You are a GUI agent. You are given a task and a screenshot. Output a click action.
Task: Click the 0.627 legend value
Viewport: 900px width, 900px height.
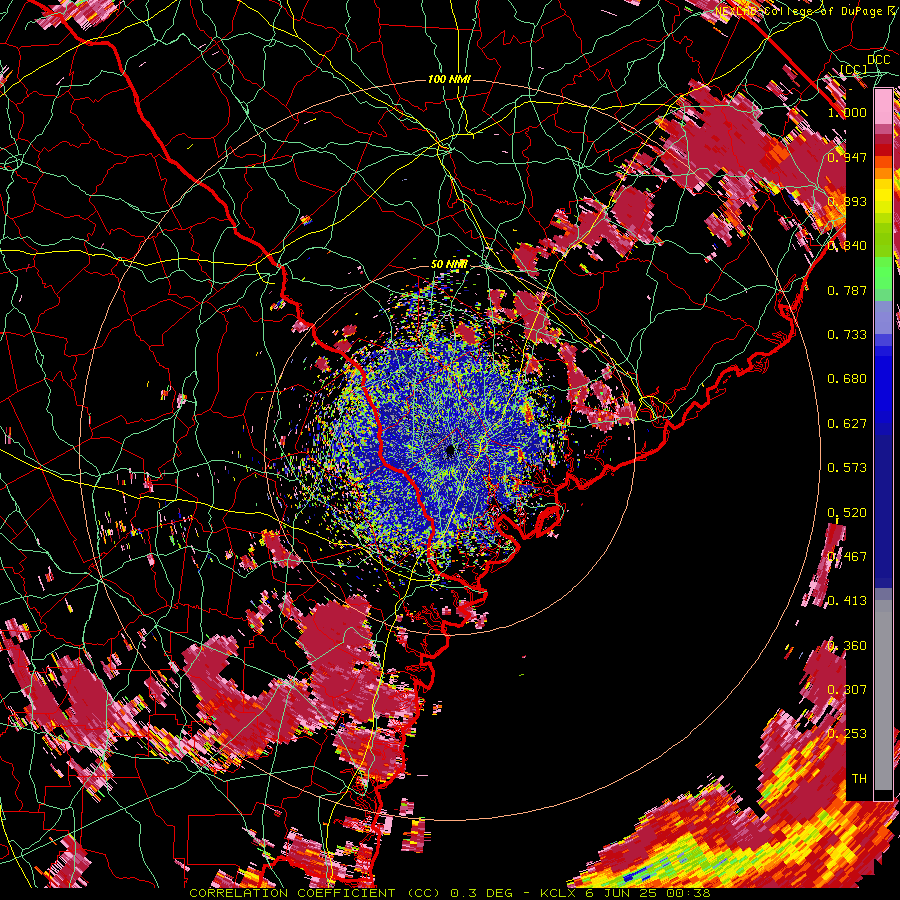(847, 424)
